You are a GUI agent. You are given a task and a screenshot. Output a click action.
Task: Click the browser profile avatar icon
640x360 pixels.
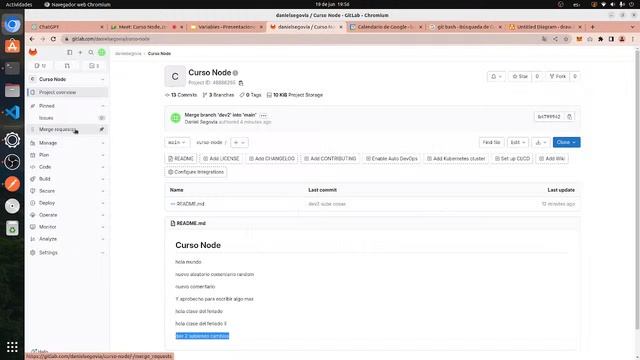click(x=622, y=39)
